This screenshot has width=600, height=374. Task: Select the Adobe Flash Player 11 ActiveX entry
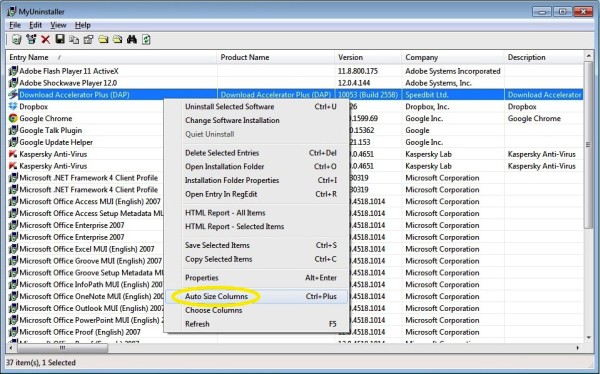point(69,71)
